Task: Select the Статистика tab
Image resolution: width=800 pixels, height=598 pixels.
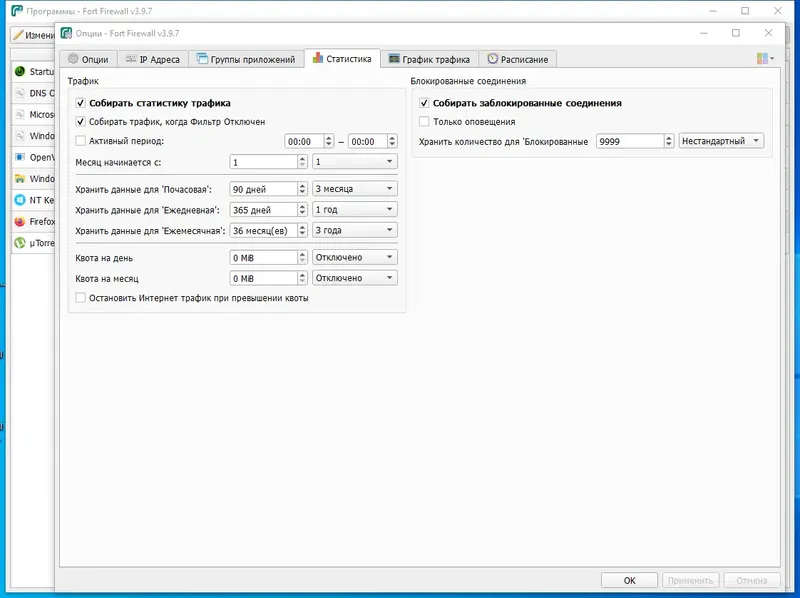Action: click(x=342, y=58)
